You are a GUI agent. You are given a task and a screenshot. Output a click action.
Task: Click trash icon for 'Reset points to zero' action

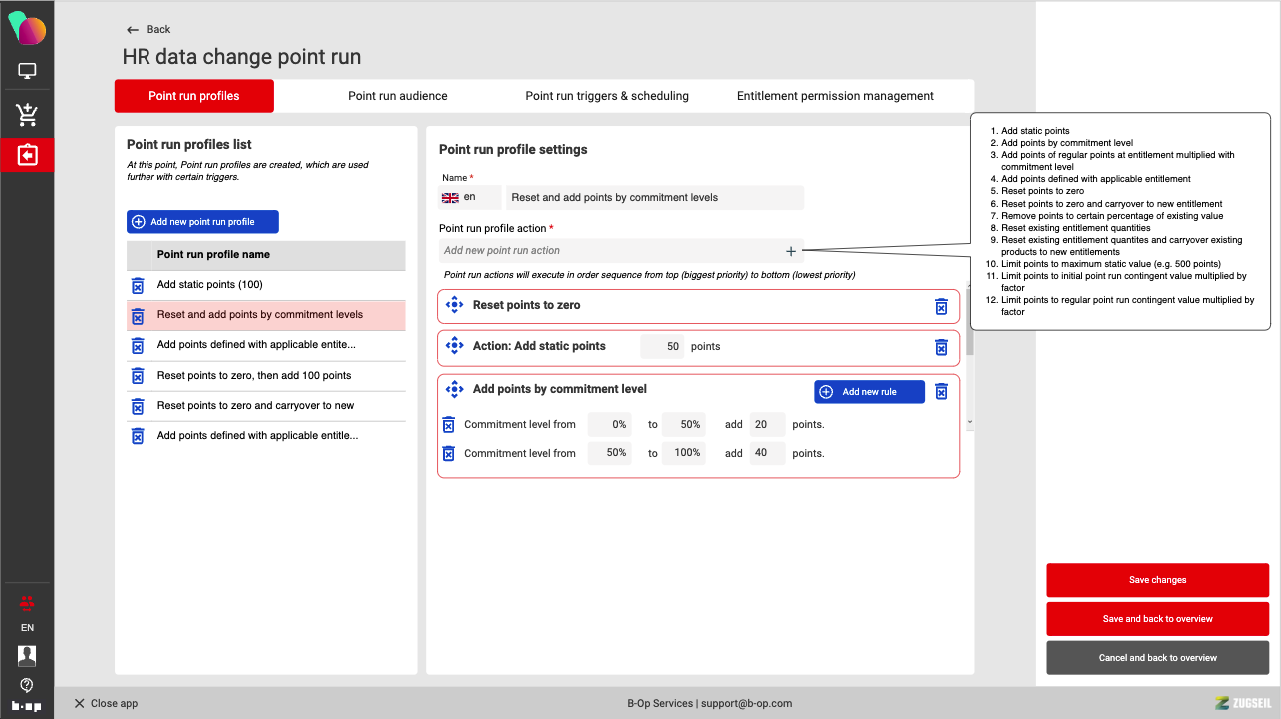coord(941,306)
